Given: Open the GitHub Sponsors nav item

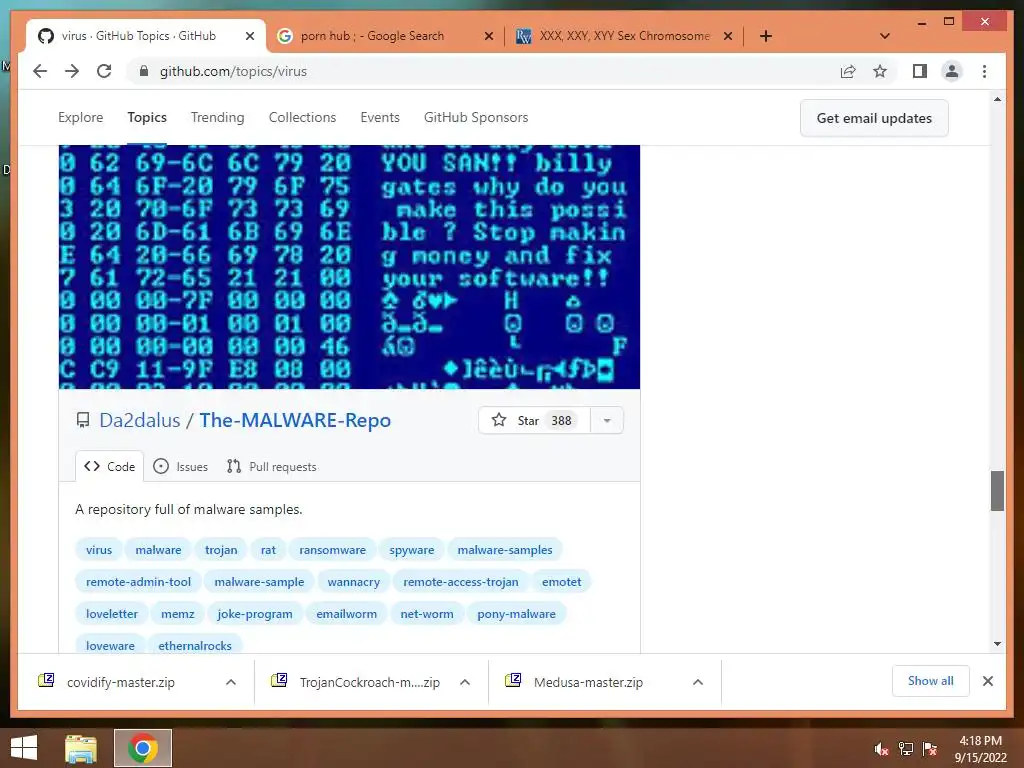Looking at the screenshot, I should click(476, 118).
